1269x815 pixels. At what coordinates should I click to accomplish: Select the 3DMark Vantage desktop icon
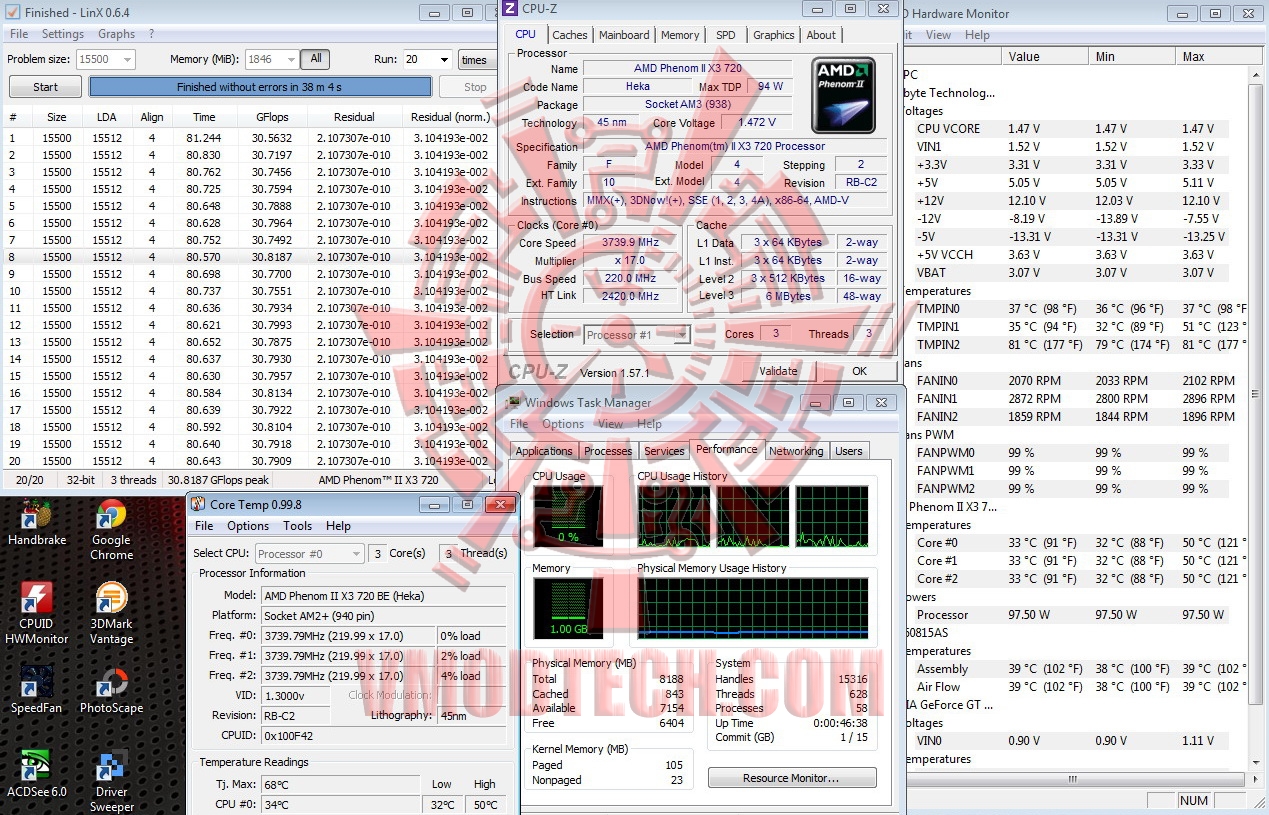[111, 614]
